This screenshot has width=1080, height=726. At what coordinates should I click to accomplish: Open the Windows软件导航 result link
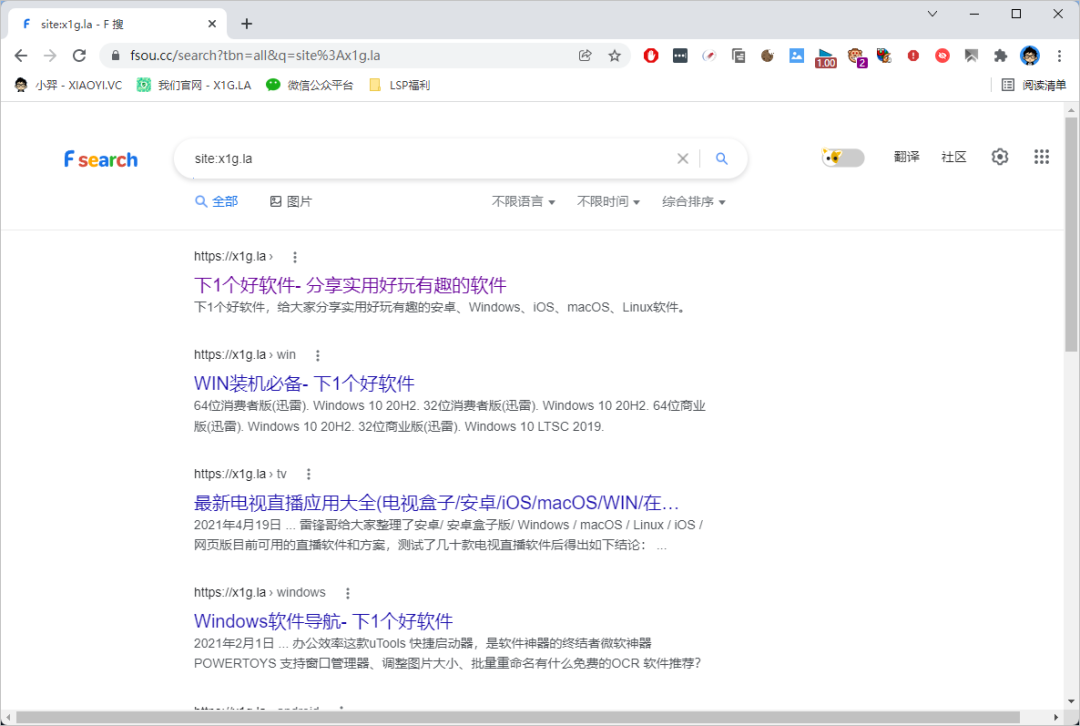click(323, 621)
